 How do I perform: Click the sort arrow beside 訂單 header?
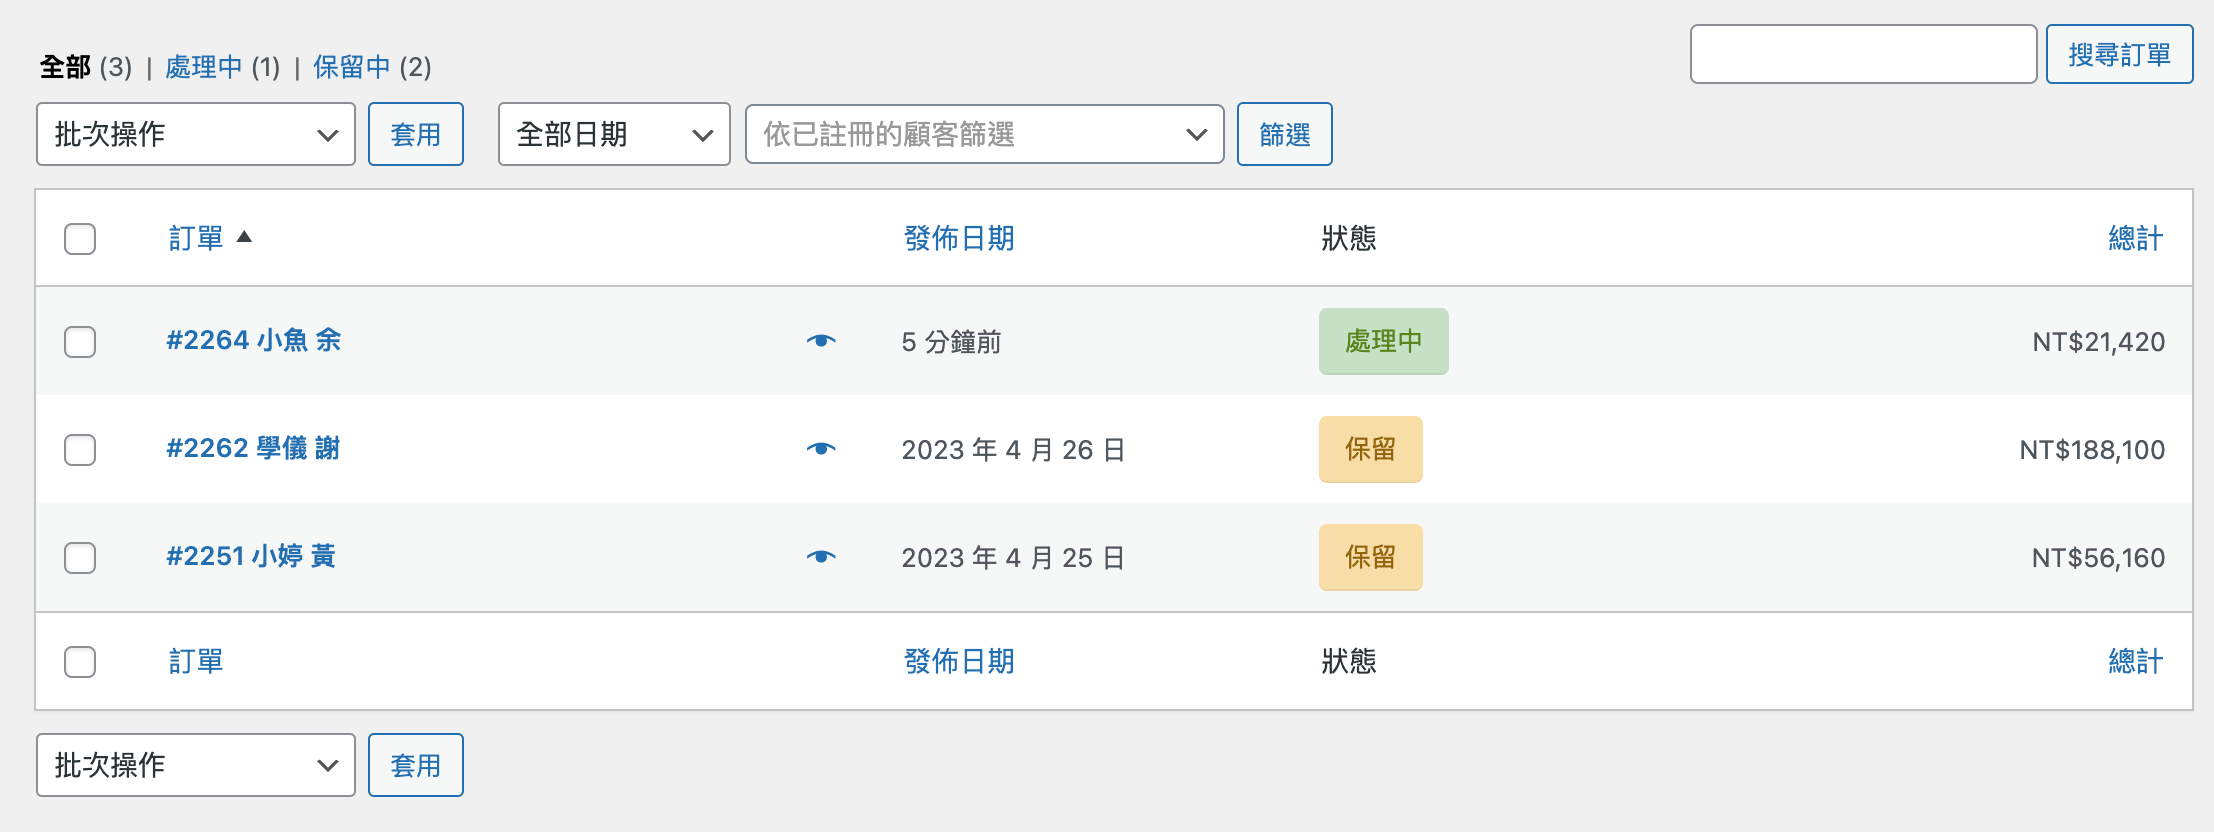point(244,237)
